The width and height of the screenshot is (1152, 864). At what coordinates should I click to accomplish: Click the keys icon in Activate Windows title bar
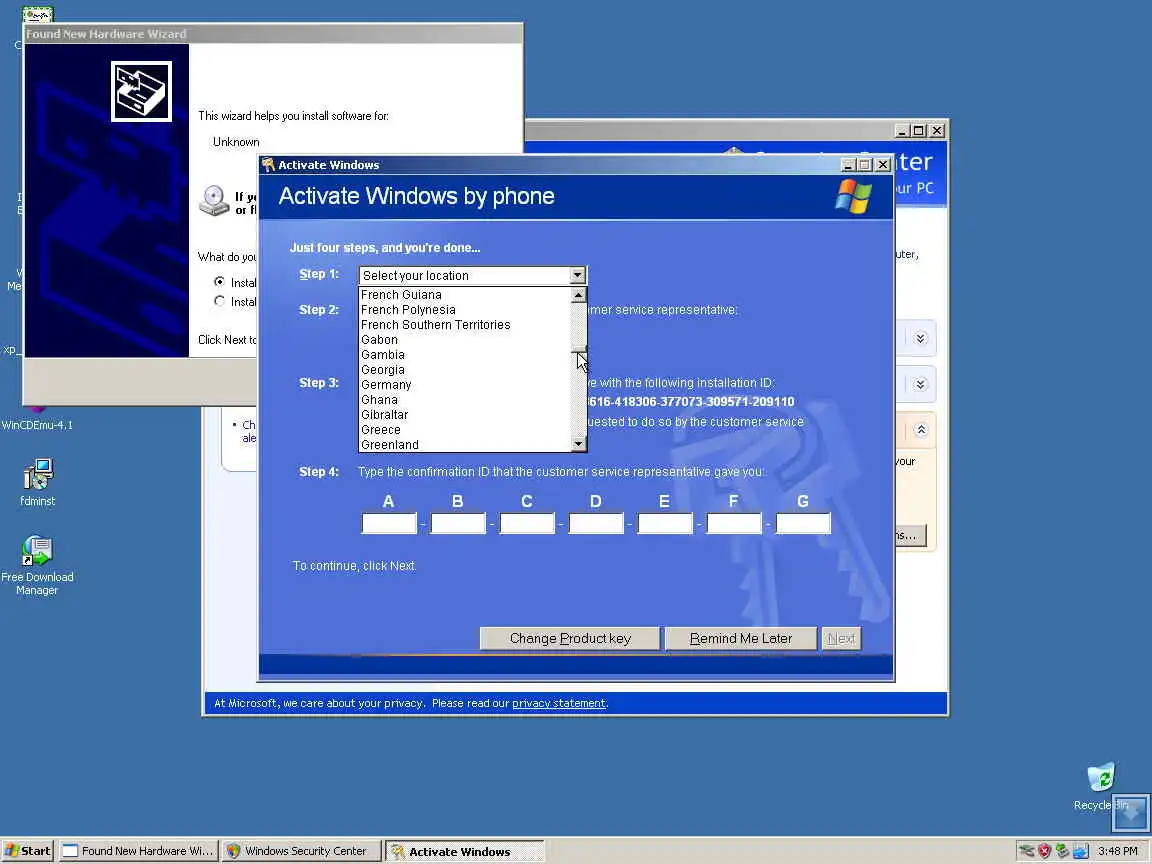pos(268,165)
